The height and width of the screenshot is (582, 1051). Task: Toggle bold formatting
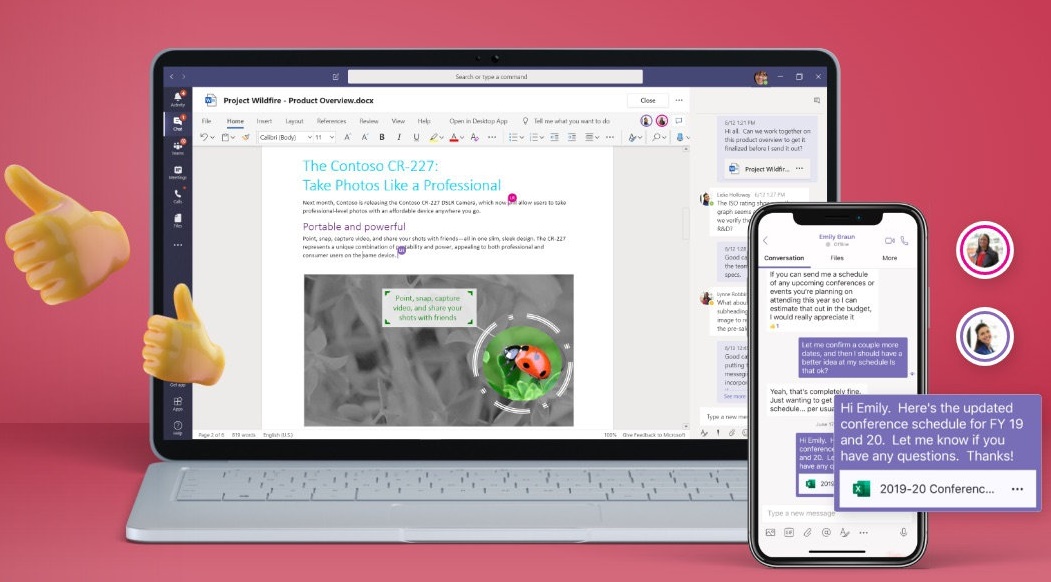[x=382, y=137]
